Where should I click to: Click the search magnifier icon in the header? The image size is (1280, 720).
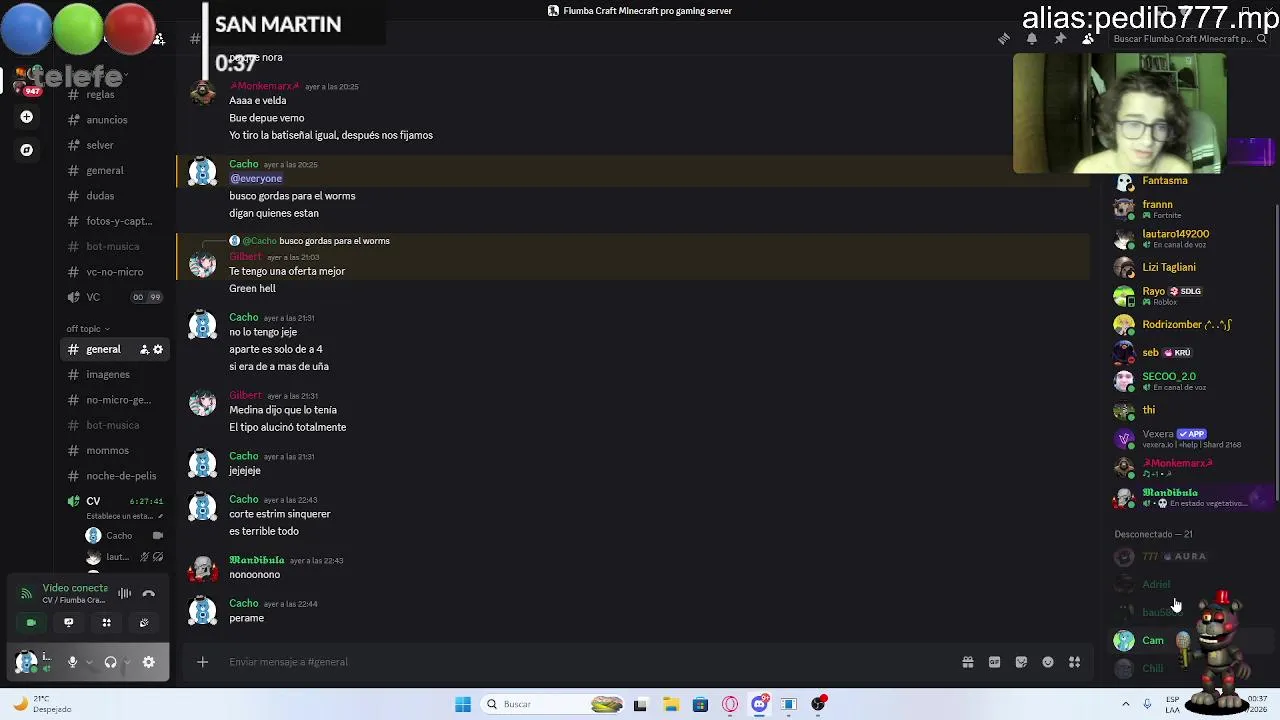pos(1262,39)
